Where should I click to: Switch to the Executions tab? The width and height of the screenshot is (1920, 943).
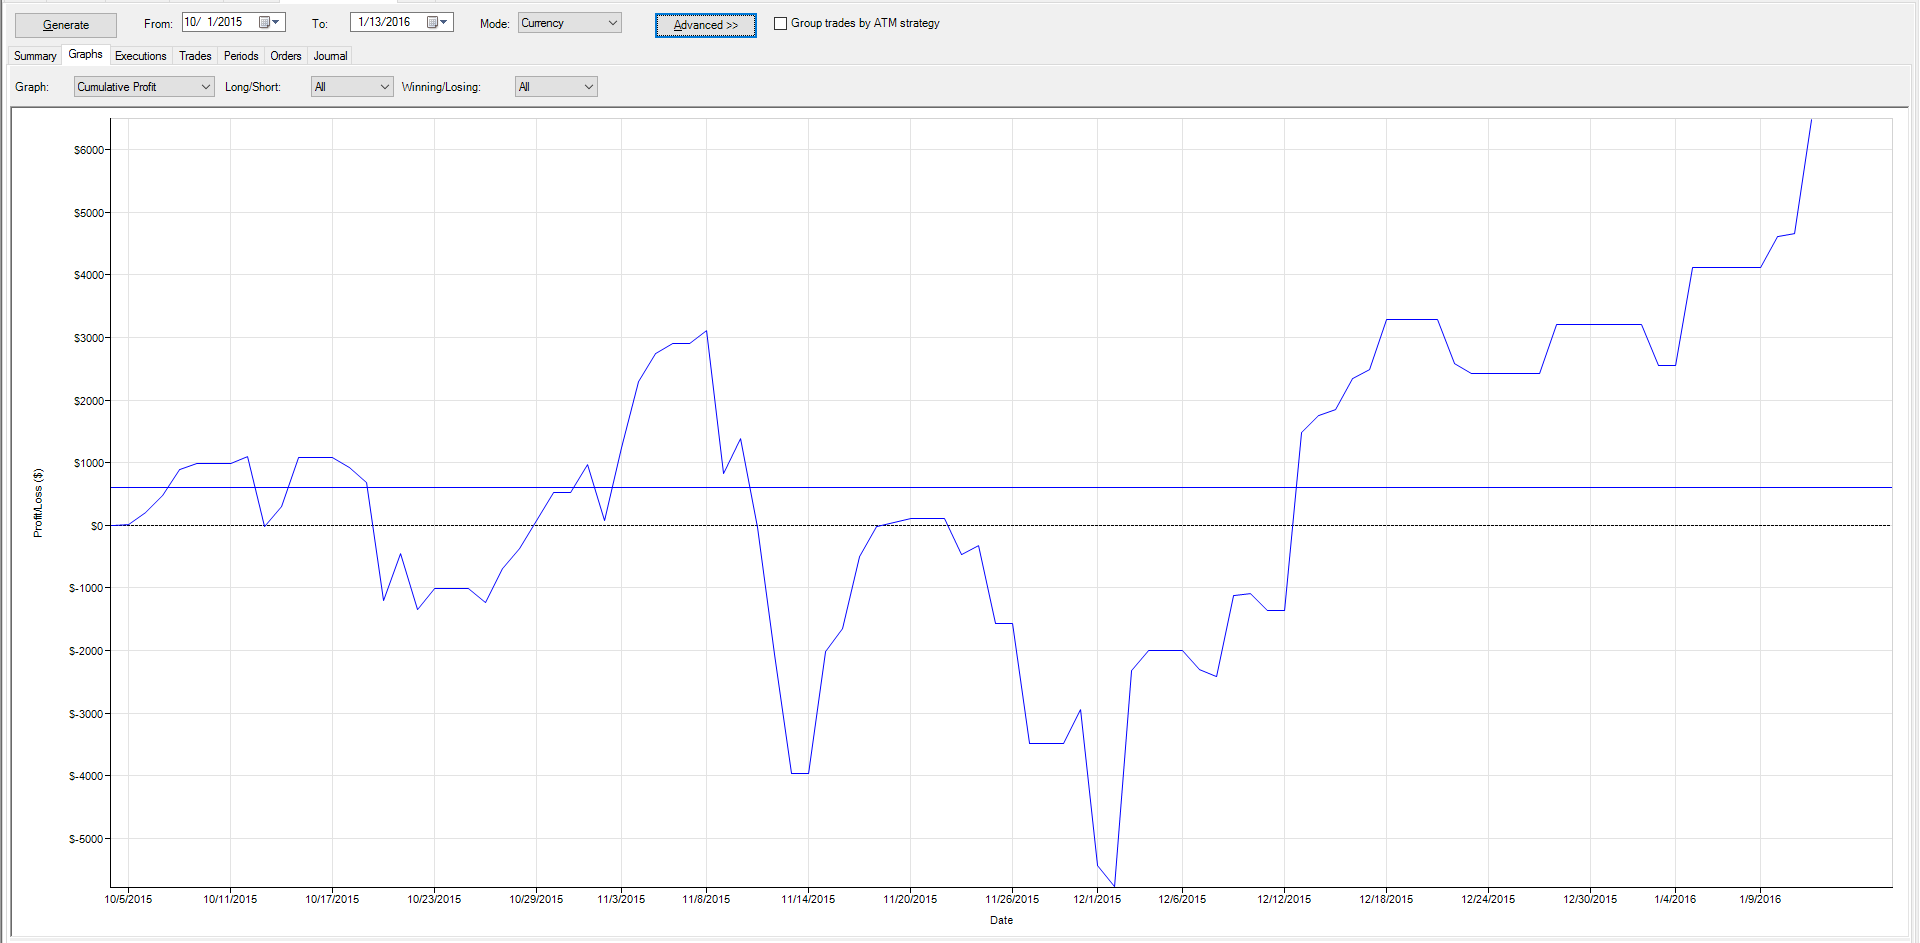pyautogui.click(x=141, y=56)
